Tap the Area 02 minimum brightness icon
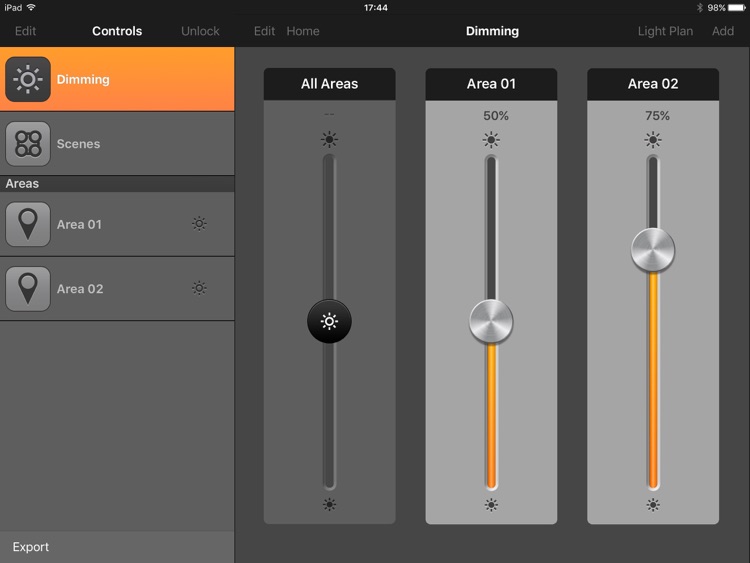Viewport: 750px width, 563px height. pyautogui.click(x=652, y=504)
